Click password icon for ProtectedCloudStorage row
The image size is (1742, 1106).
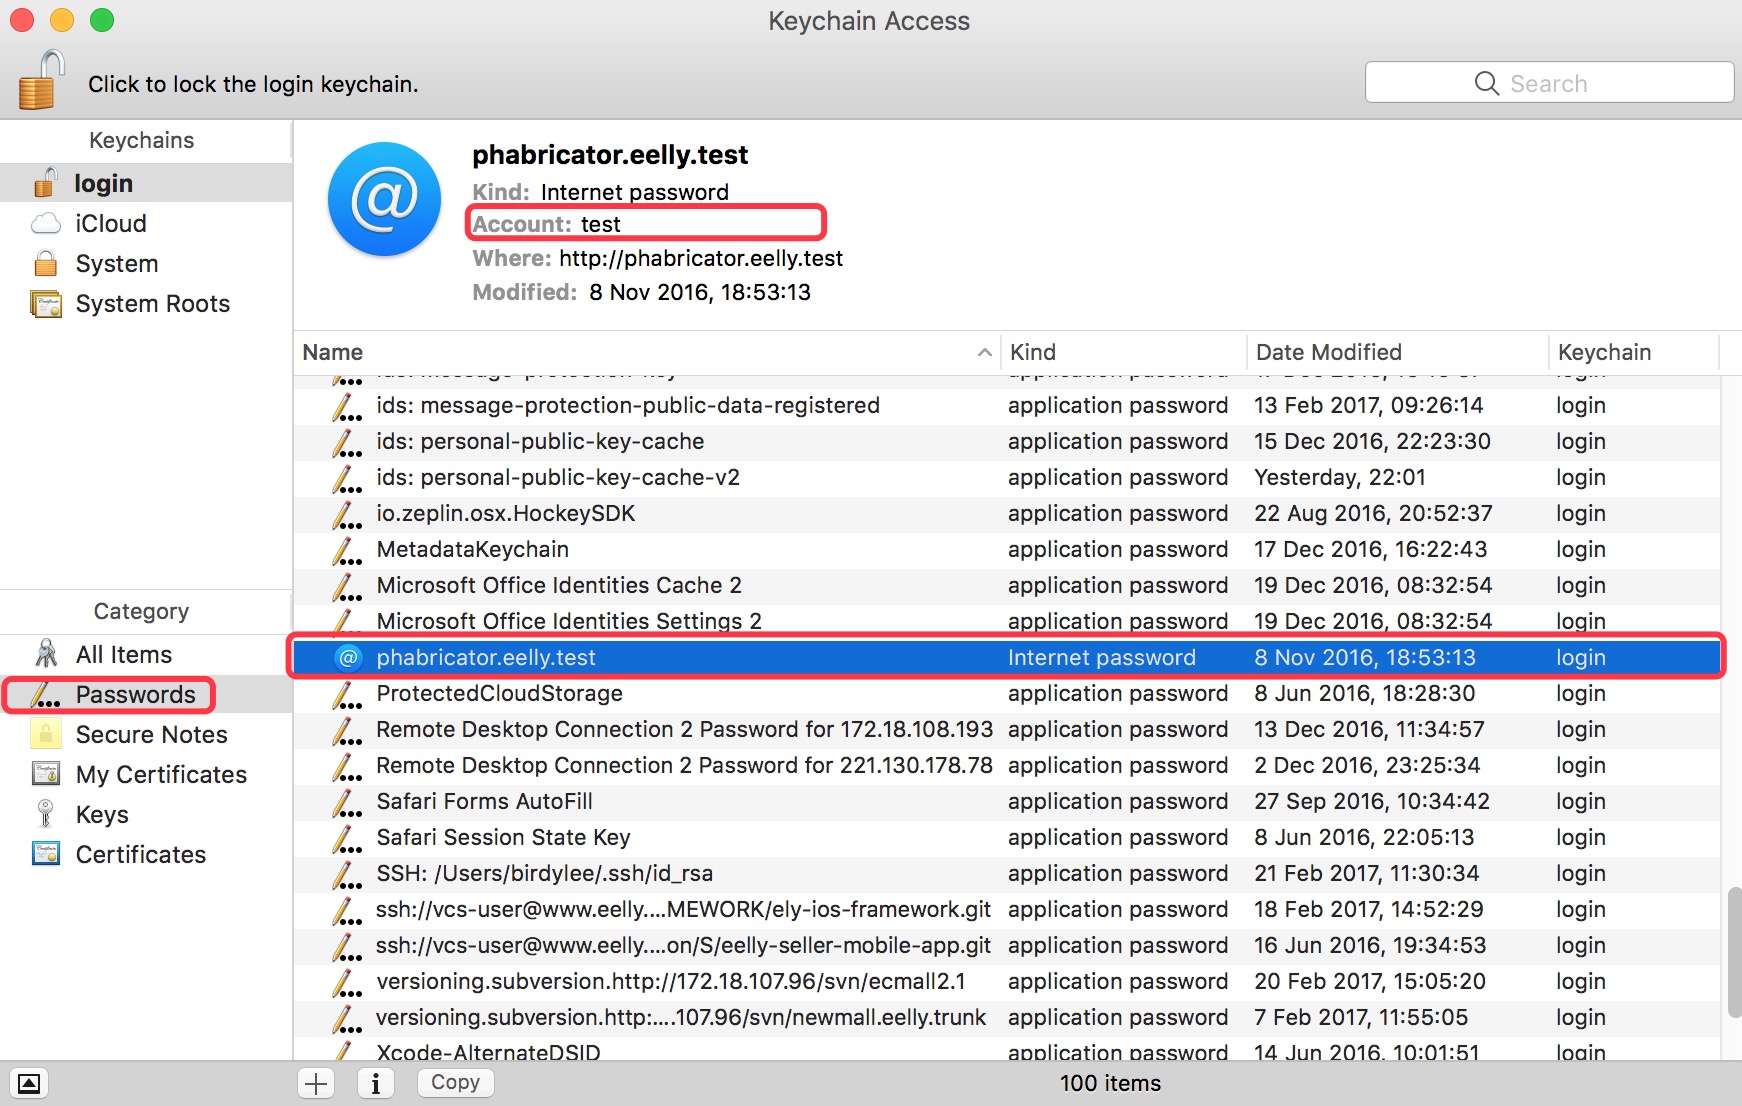pyautogui.click(x=347, y=694)
